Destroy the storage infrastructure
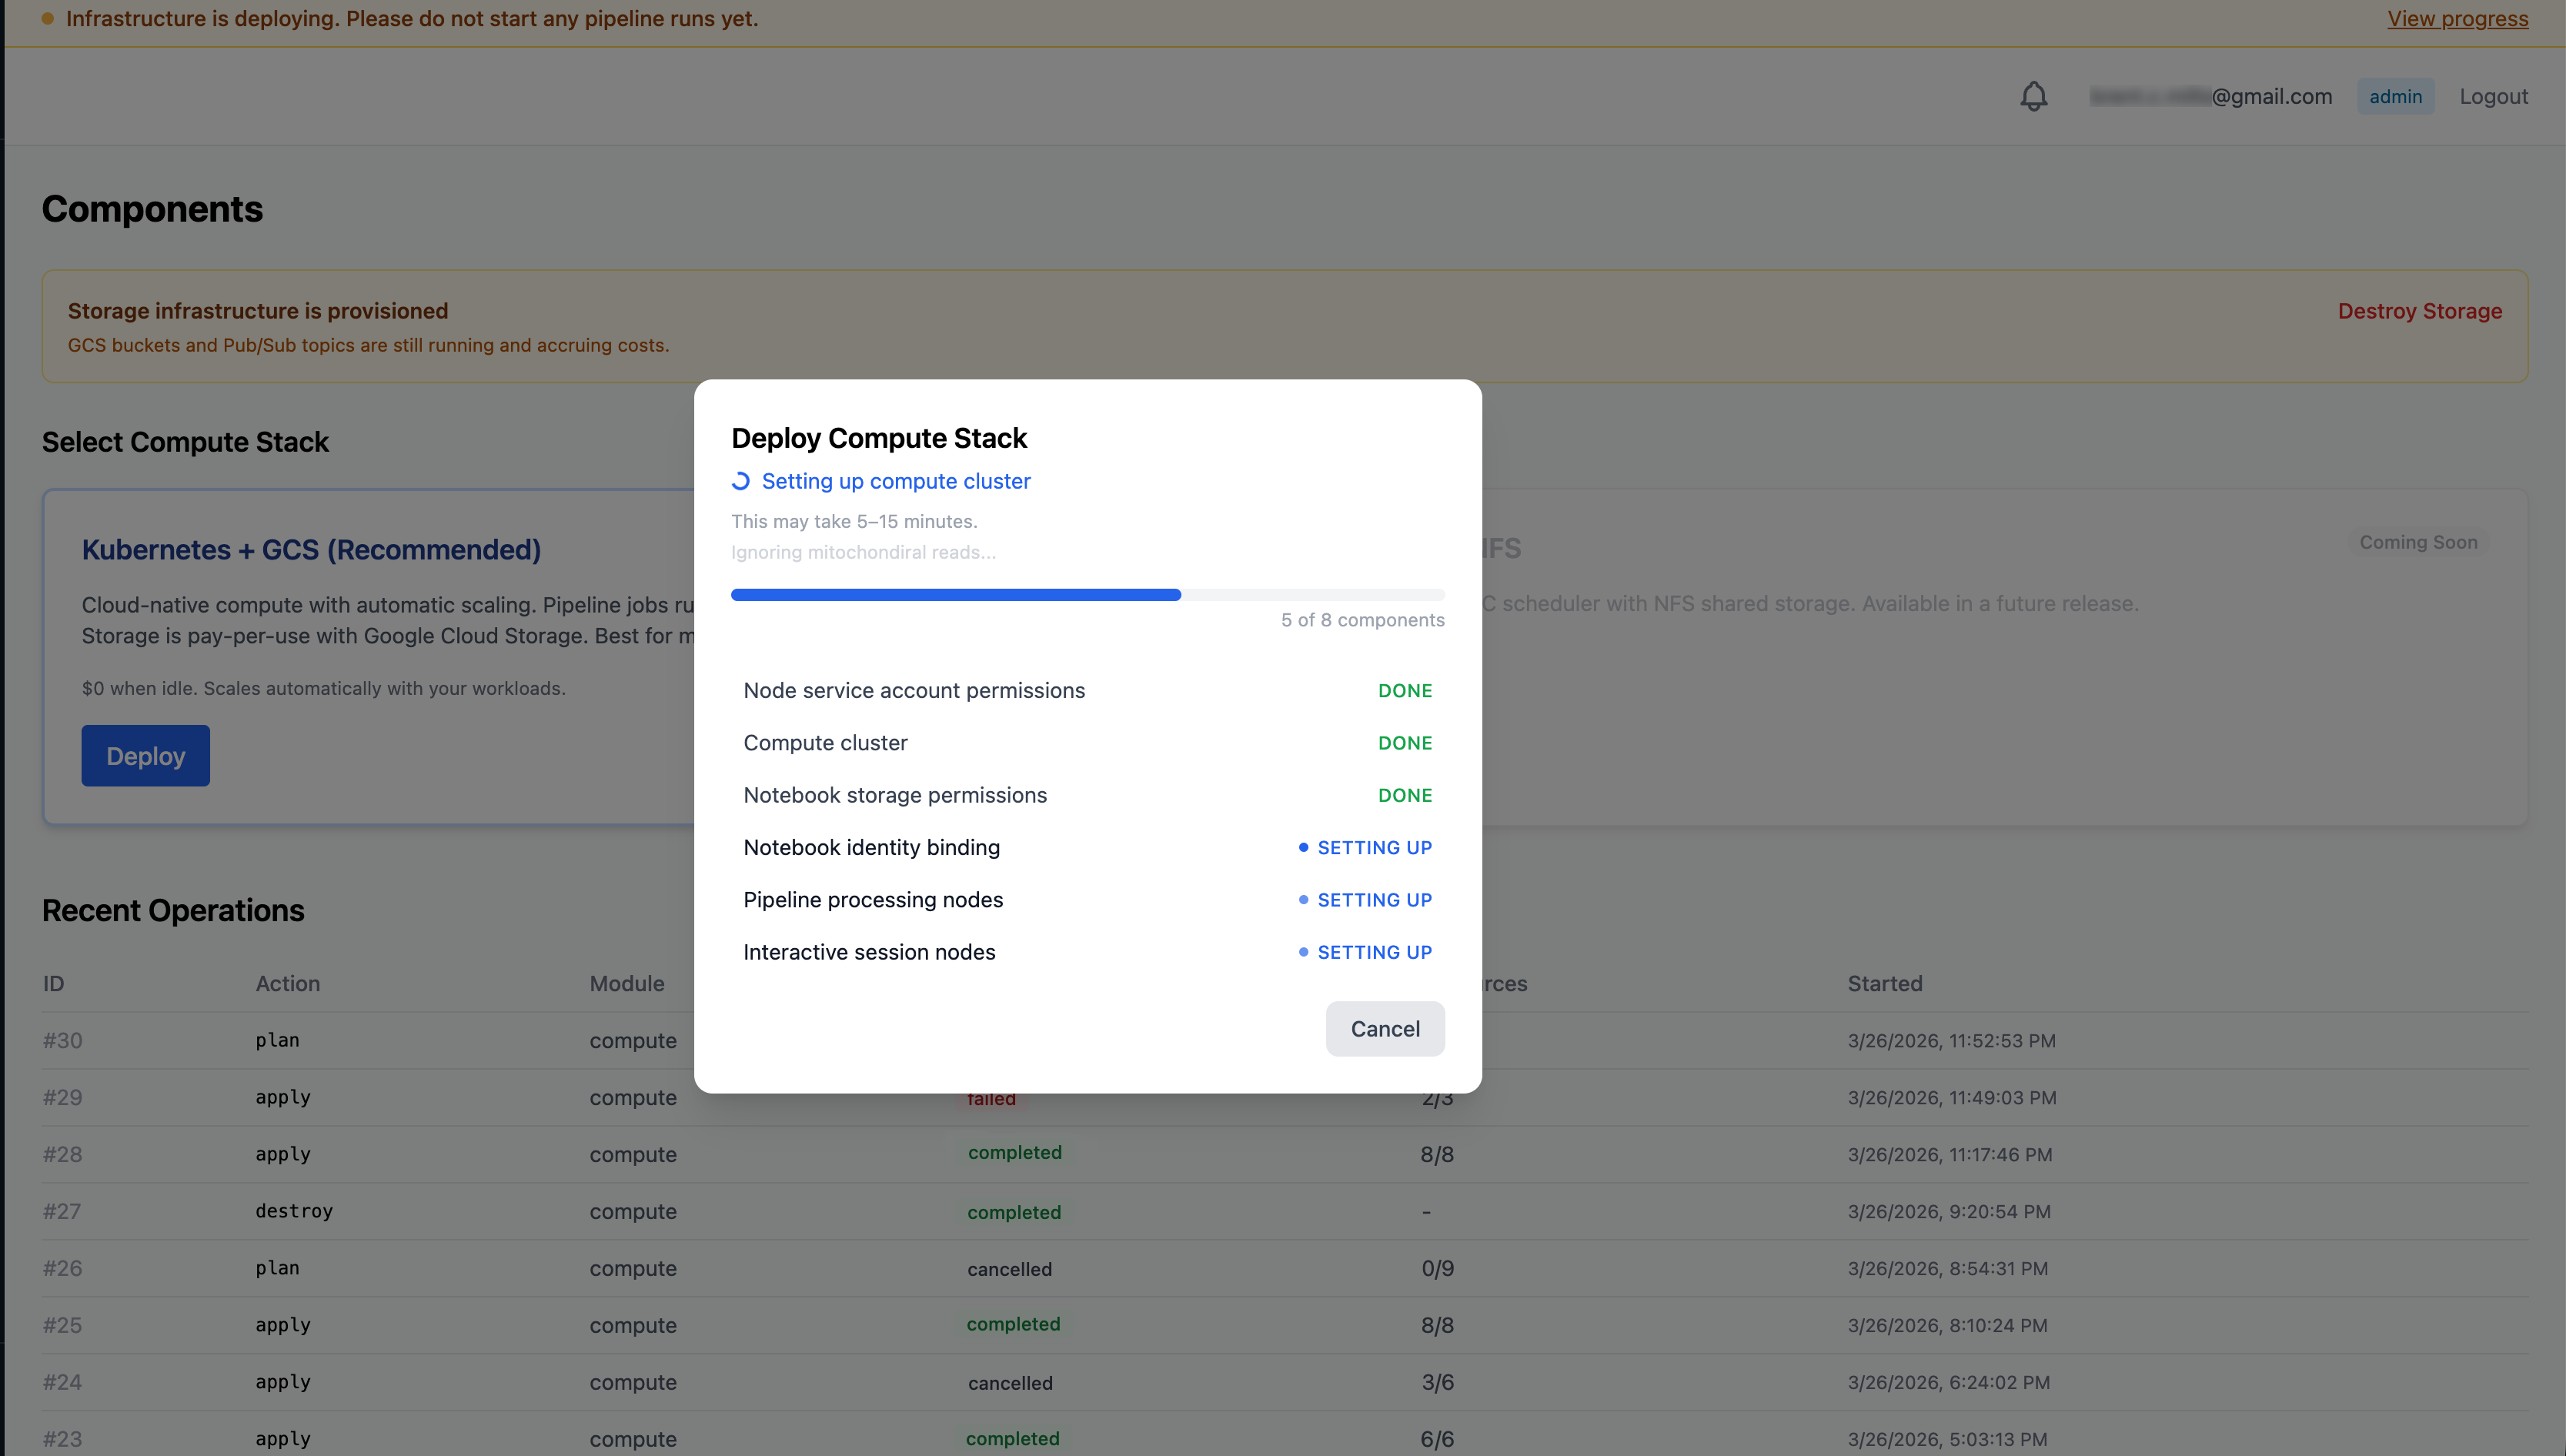 [2420, 311]
